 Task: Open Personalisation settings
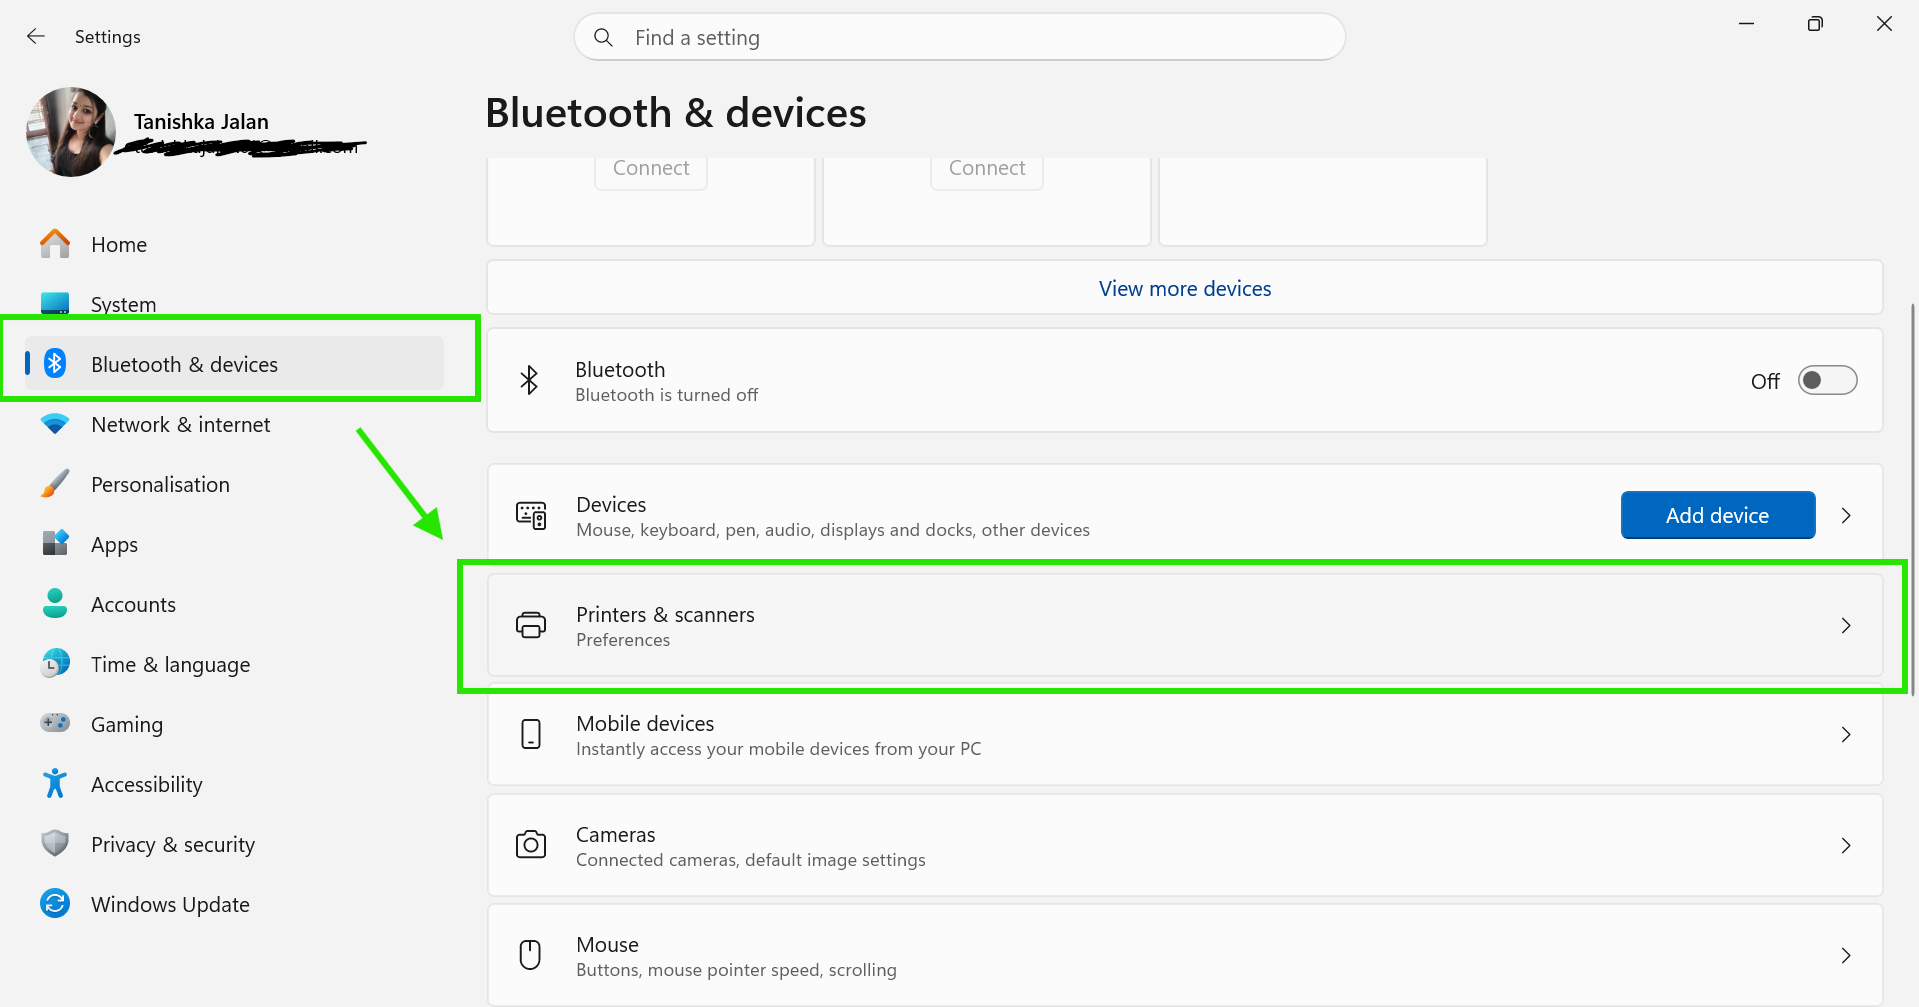(235, 484)
